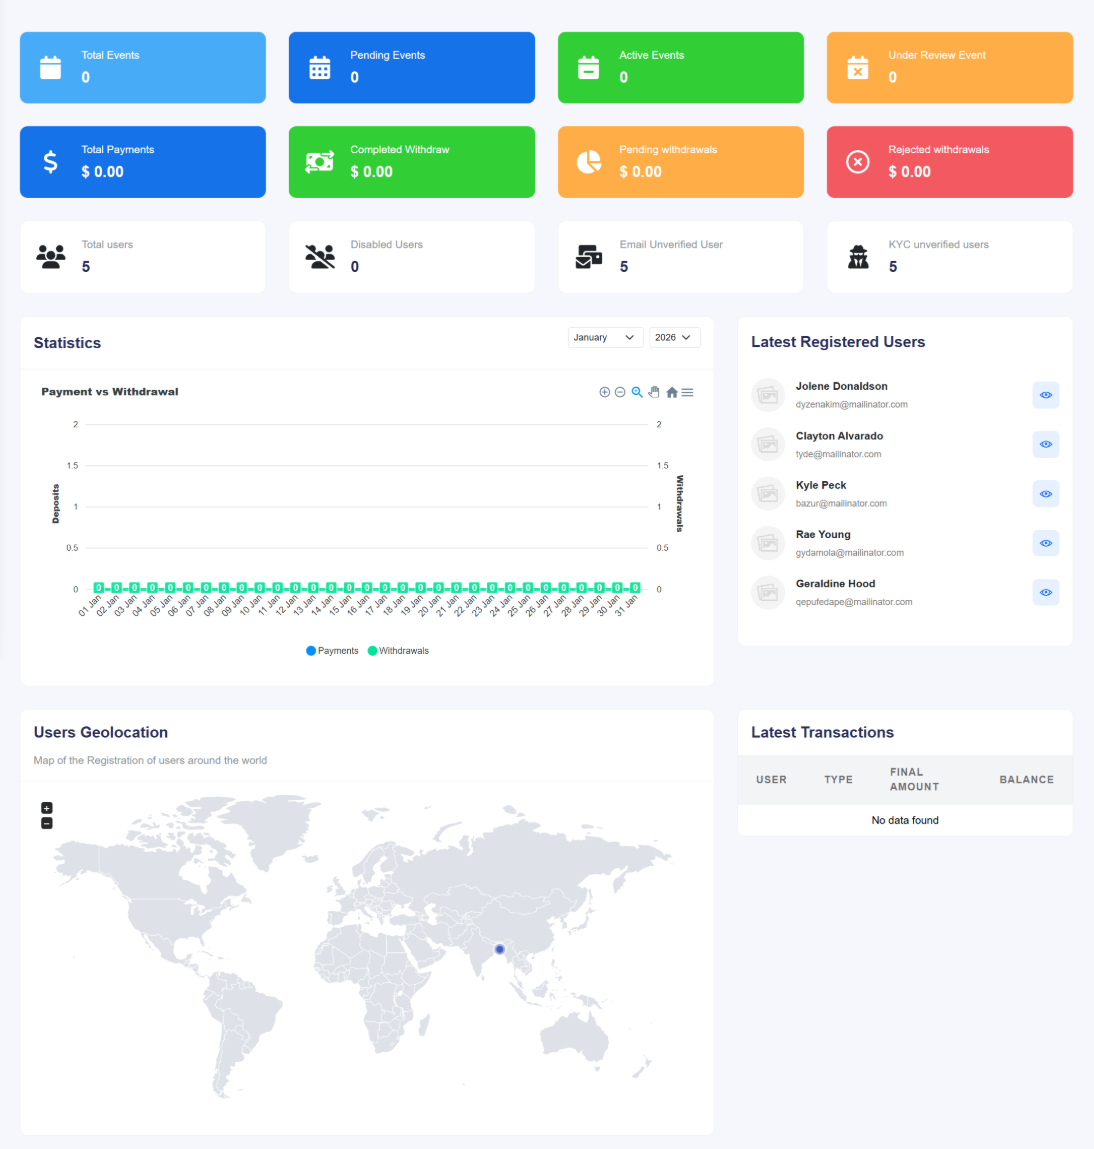Select the chart's selection zoom magnifier tool

point(637,392)
